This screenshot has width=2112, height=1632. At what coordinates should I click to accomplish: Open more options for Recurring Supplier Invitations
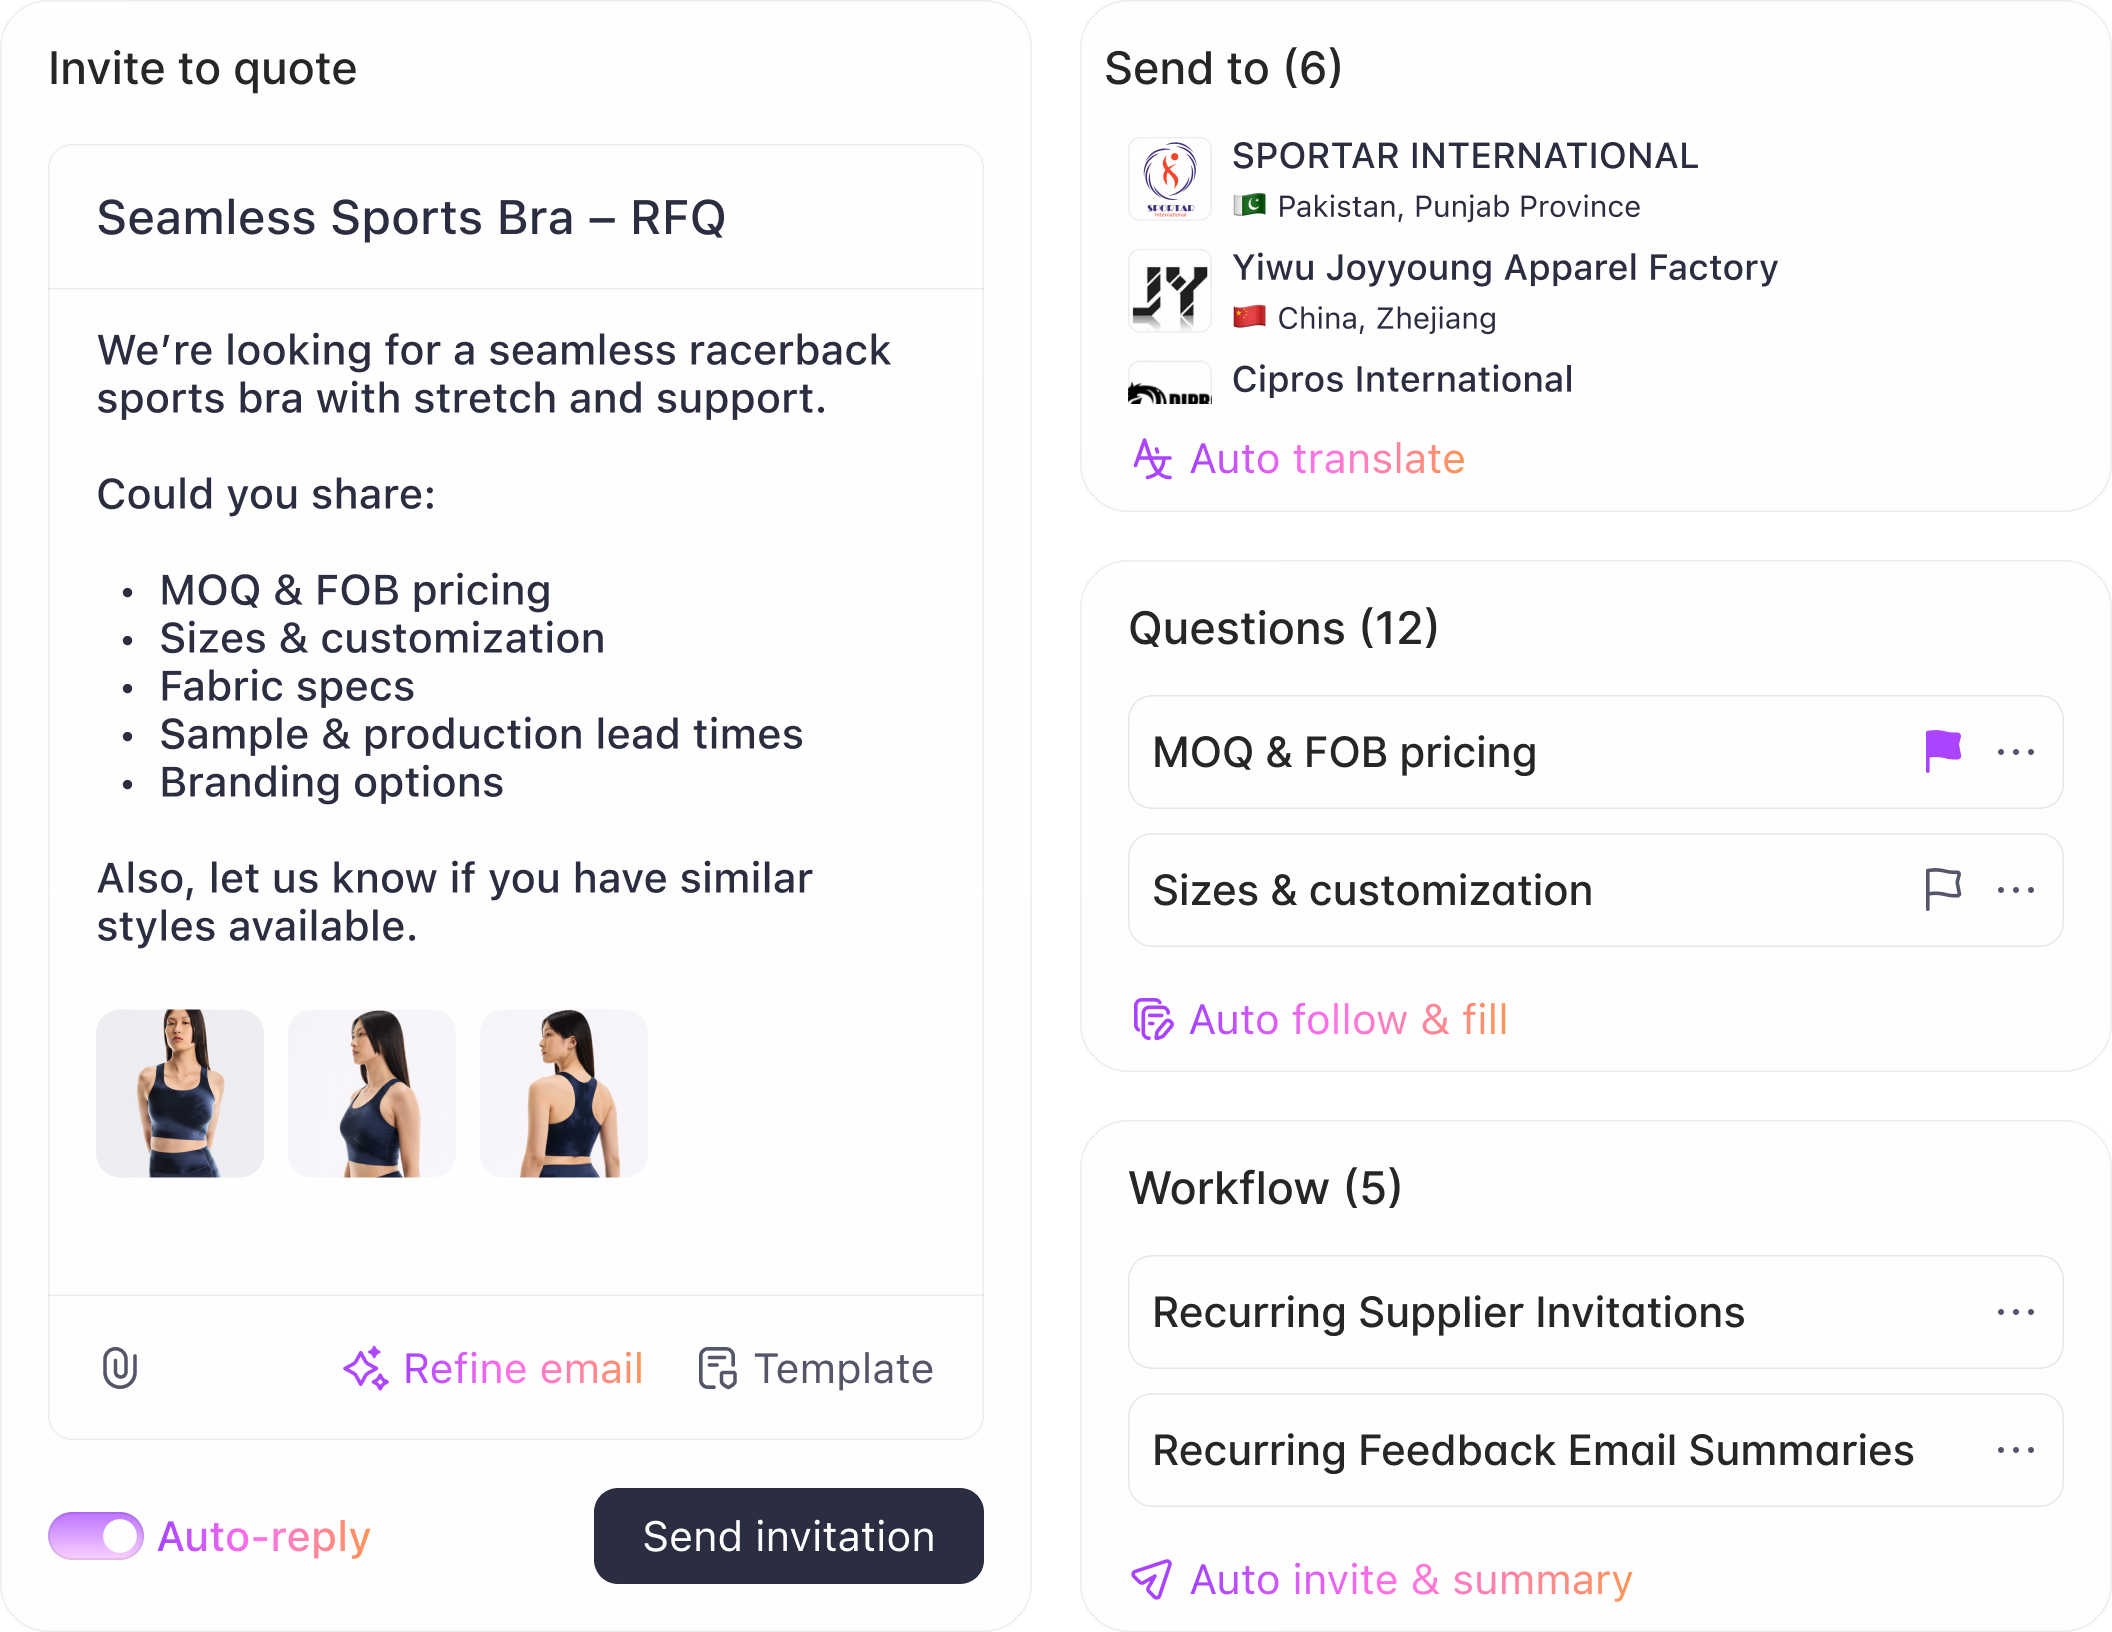click(2015, 1312)
